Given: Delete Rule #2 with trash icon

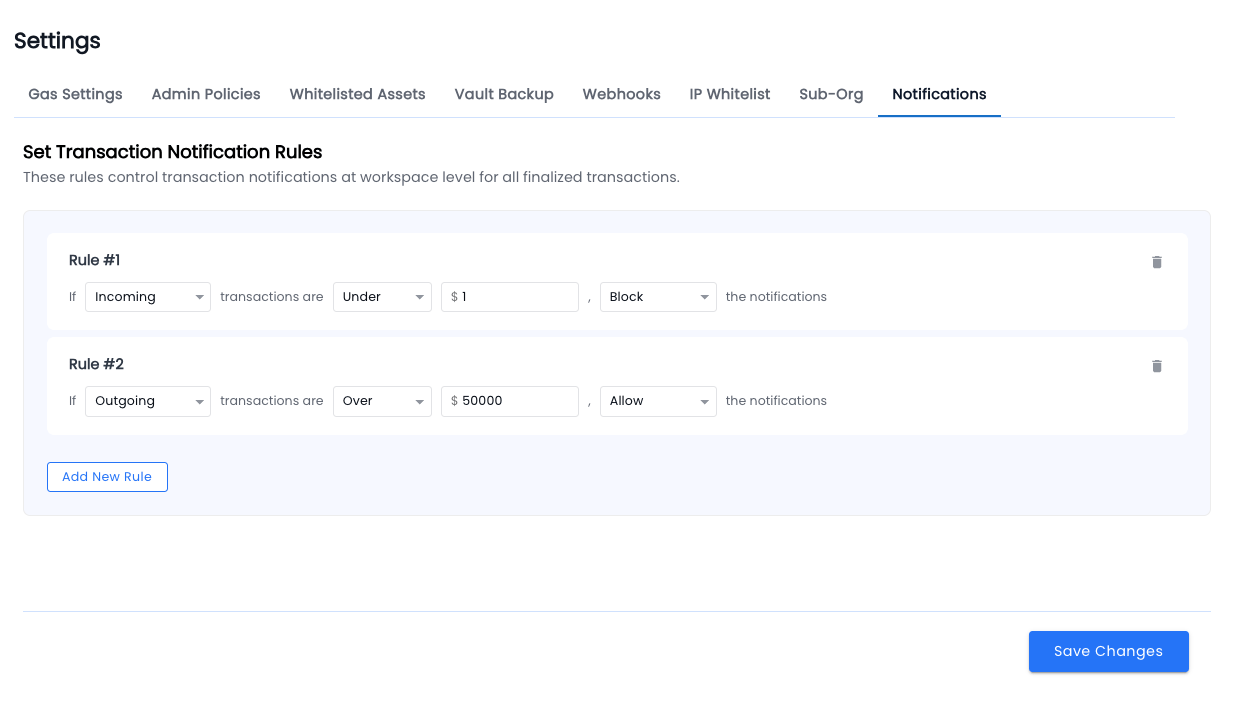Looking at the screenshot, I should [x=1157, y=366].
